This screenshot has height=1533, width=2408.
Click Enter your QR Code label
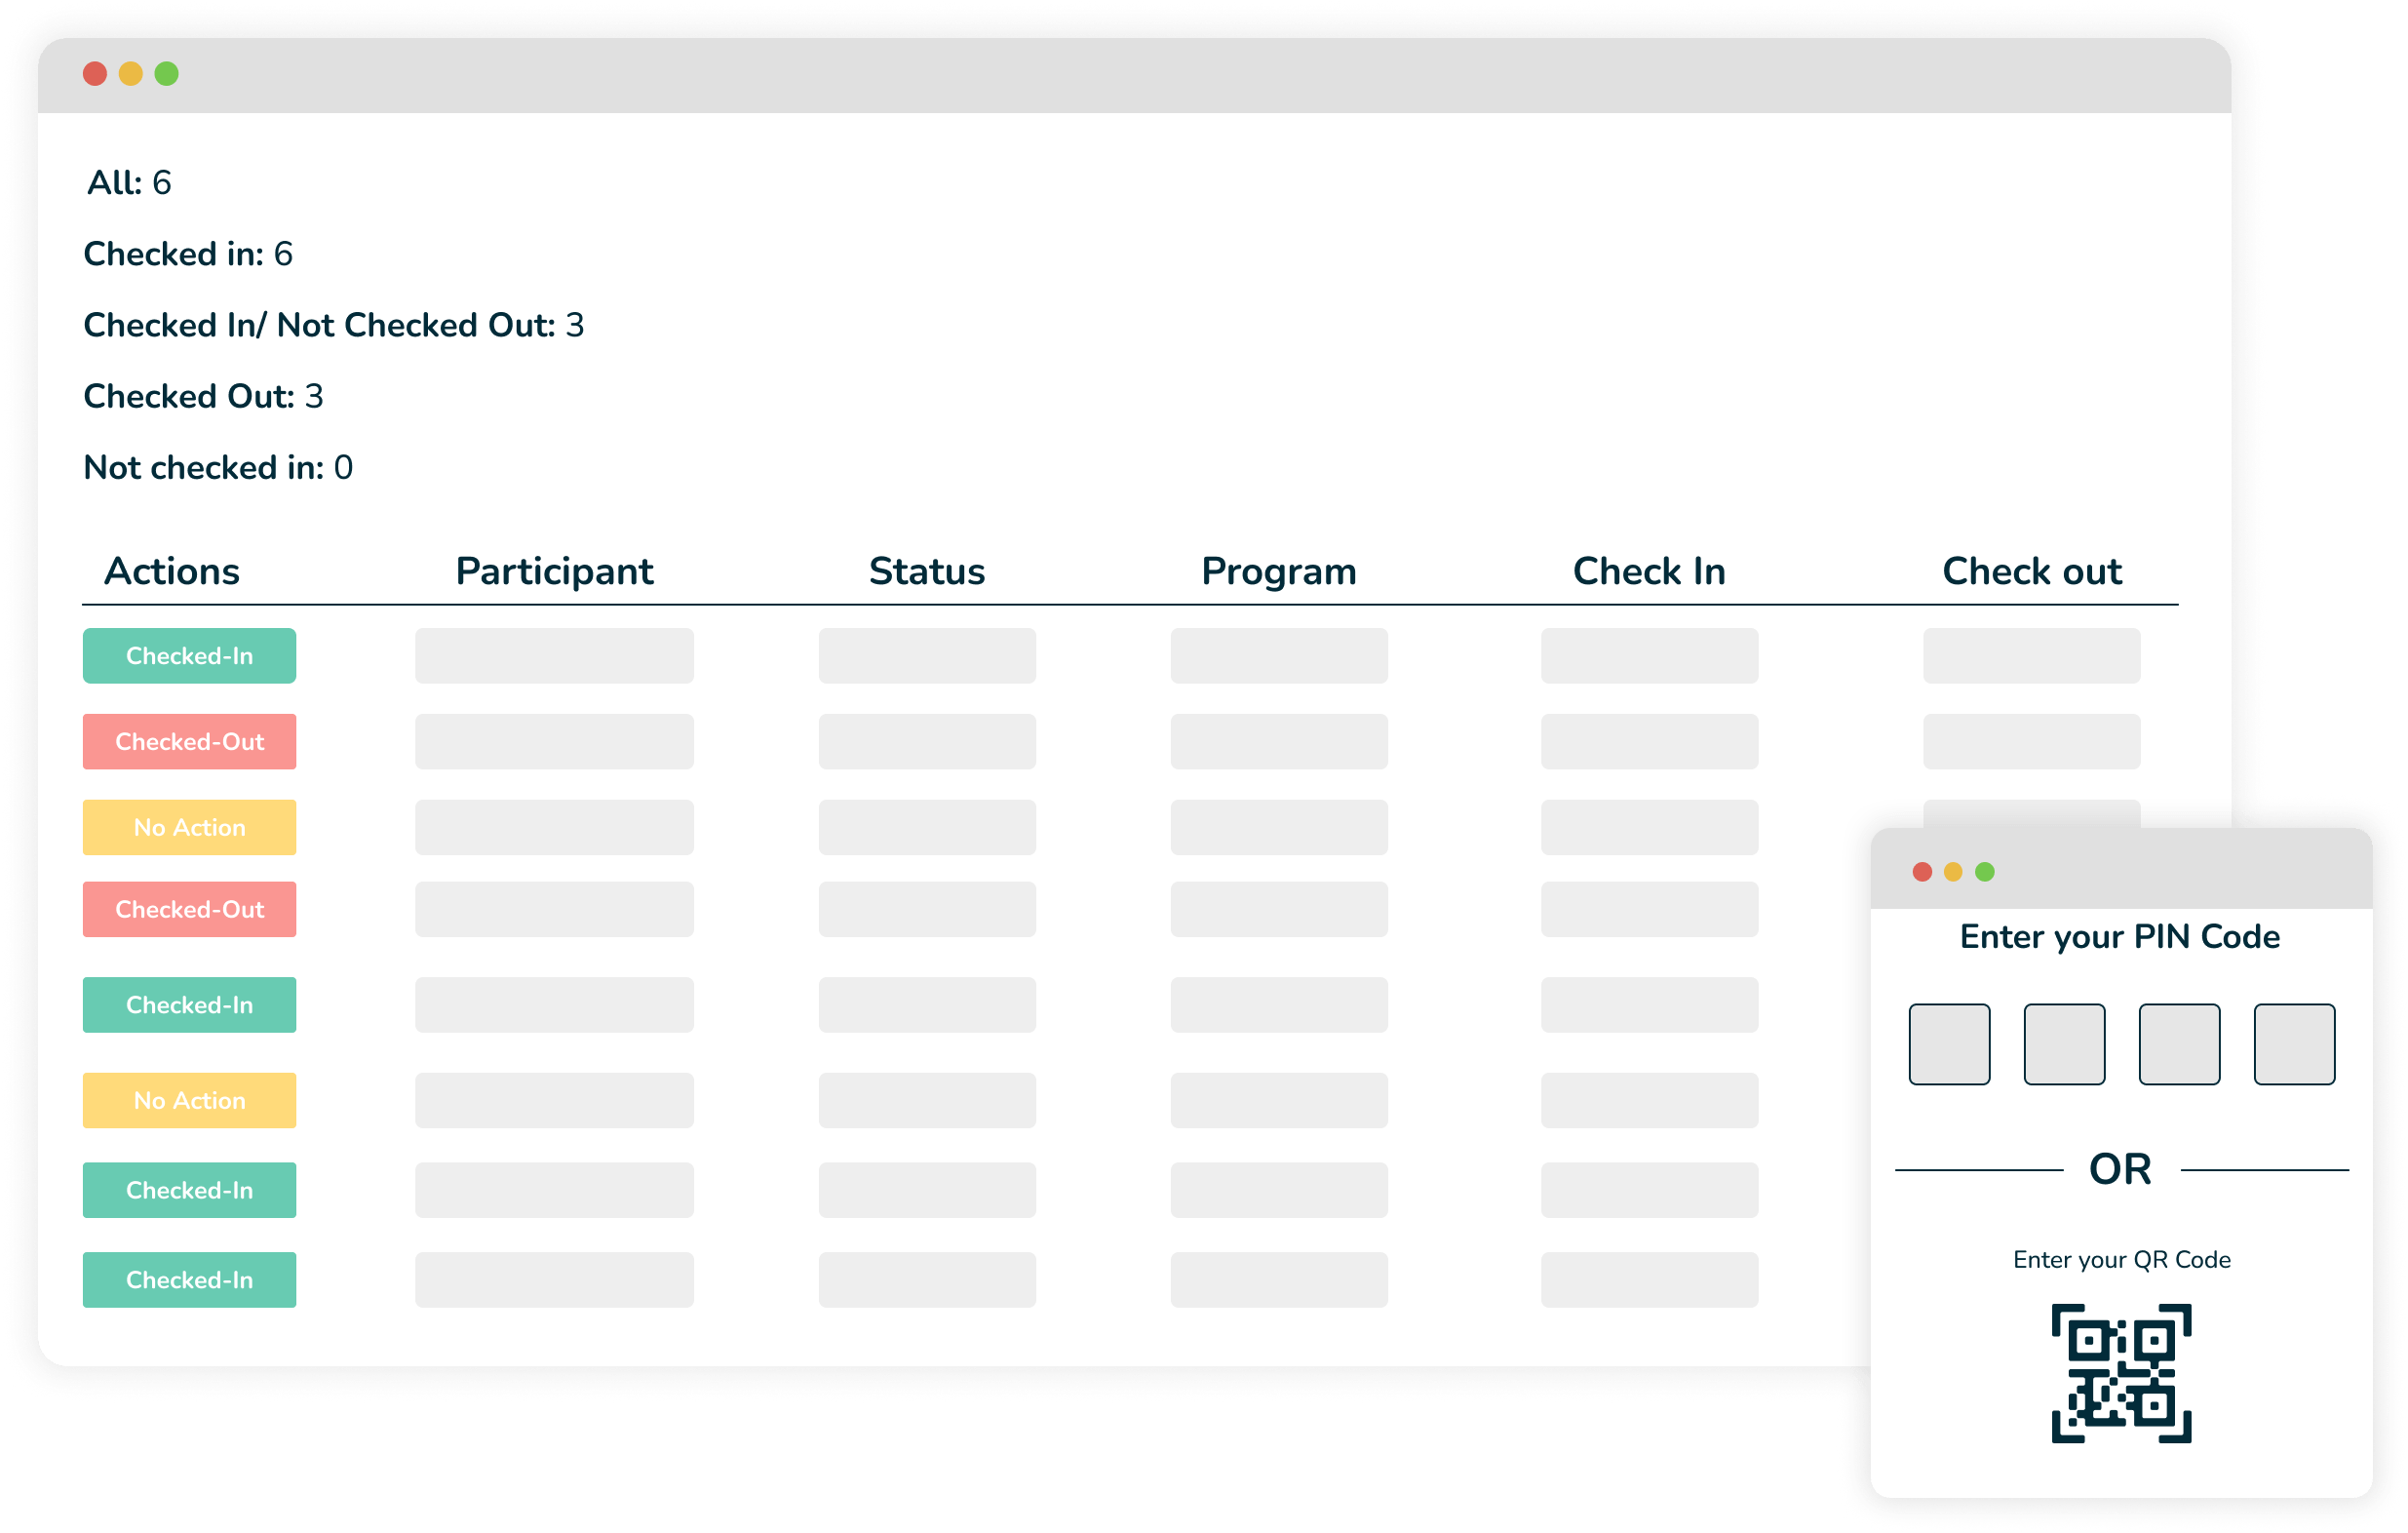pos(2122,1260)
